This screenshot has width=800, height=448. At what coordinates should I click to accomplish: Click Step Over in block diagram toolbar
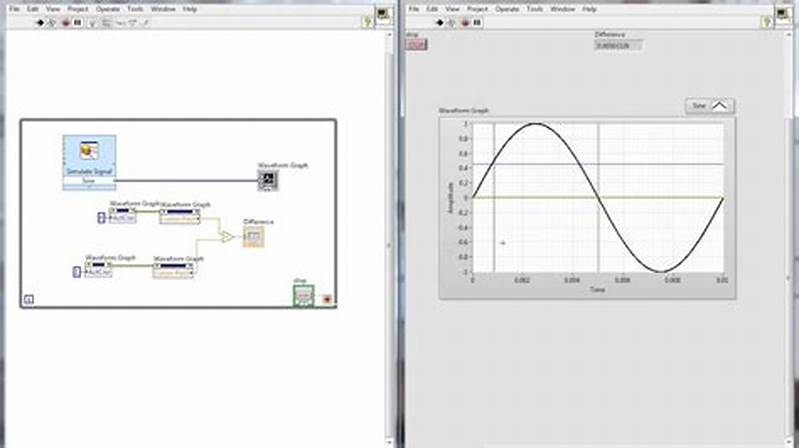133,22
